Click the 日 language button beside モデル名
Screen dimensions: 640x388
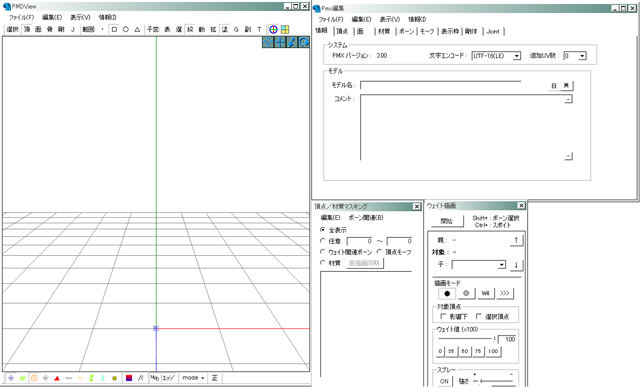coord(554,86)
